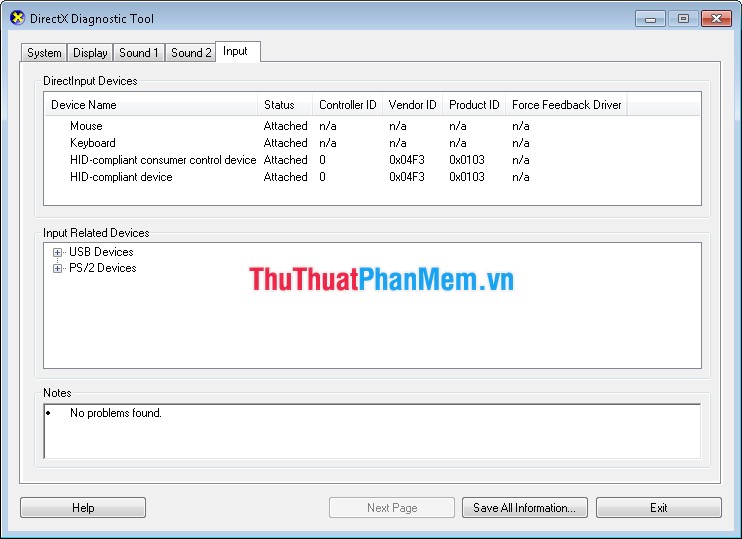Click Save All Information button
The image size is (742, 539).
[525, 508]
